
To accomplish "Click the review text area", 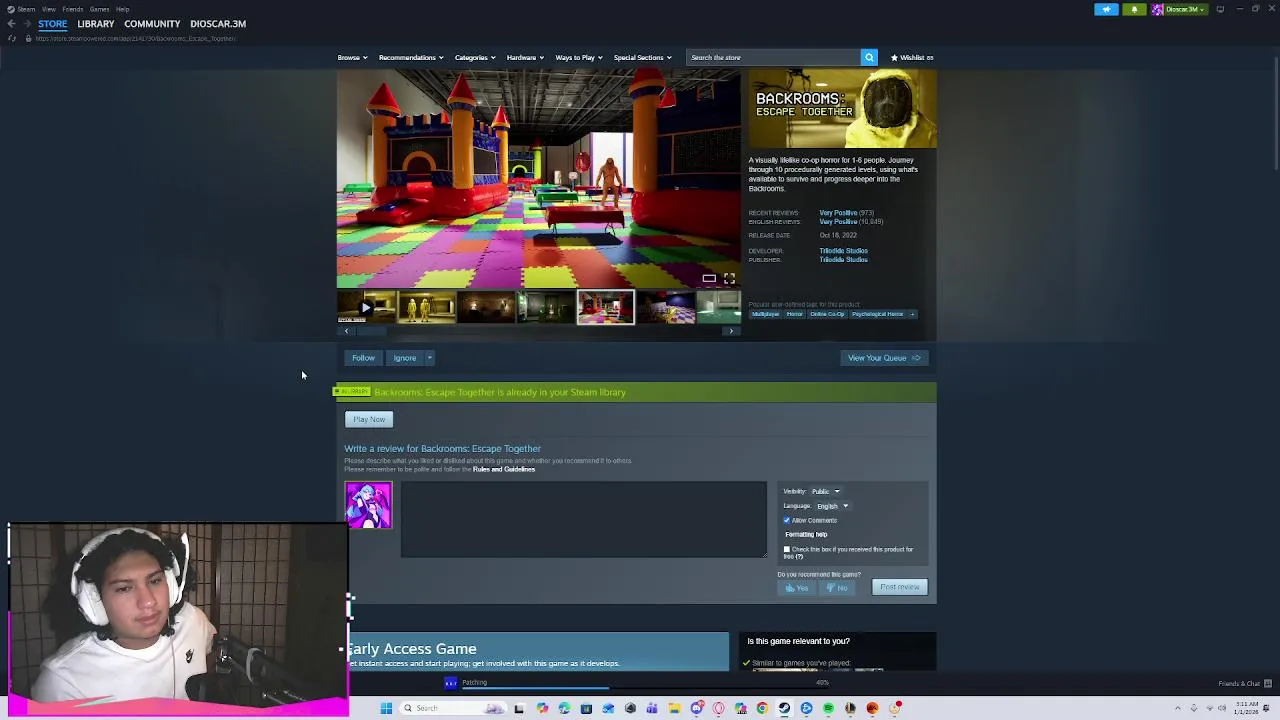I will pyautogui.click(x=584, y=519).
